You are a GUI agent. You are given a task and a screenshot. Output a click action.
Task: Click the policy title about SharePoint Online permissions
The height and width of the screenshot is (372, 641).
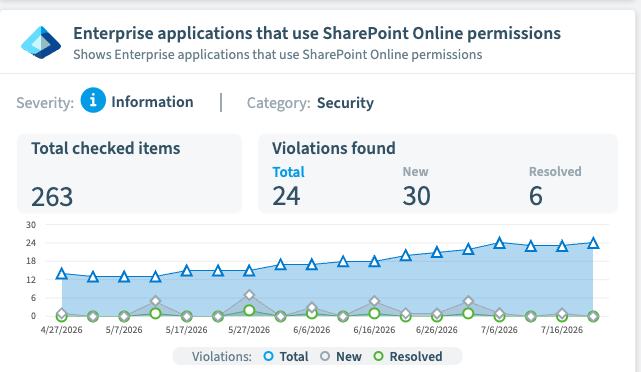[317, 34]
